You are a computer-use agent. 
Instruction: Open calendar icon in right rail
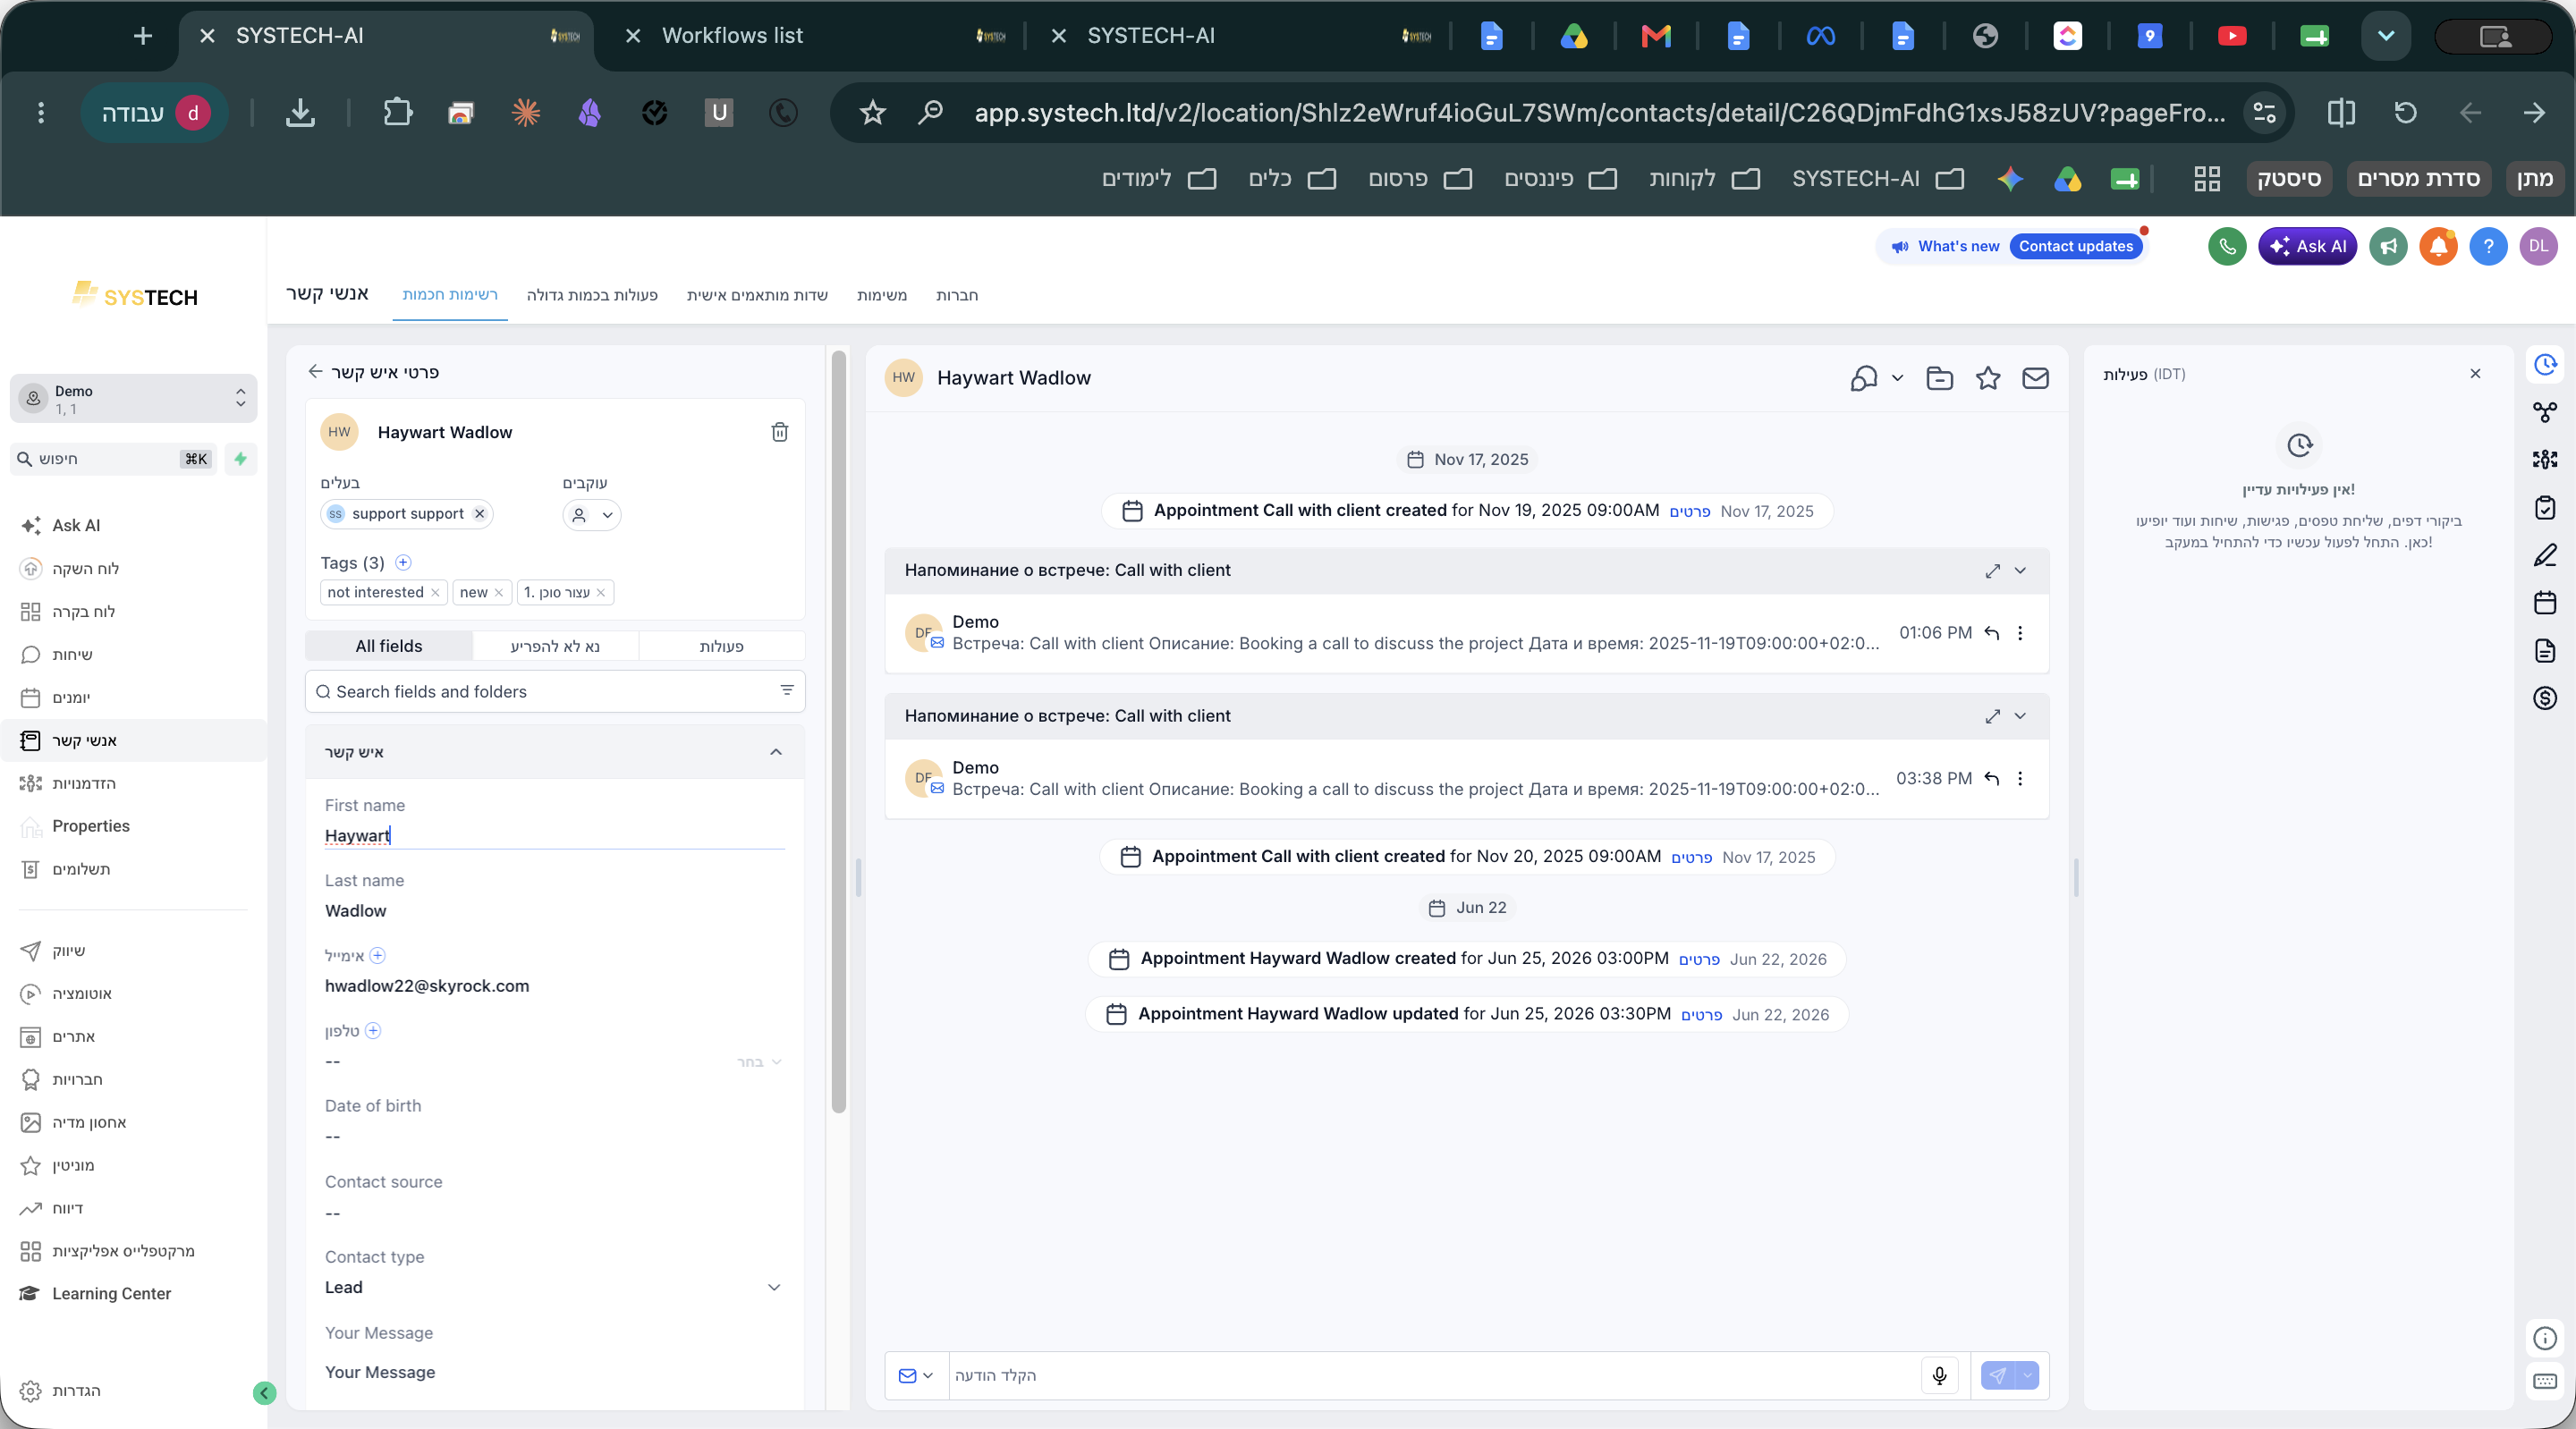pyautogui.click(x=2545, y=602)
